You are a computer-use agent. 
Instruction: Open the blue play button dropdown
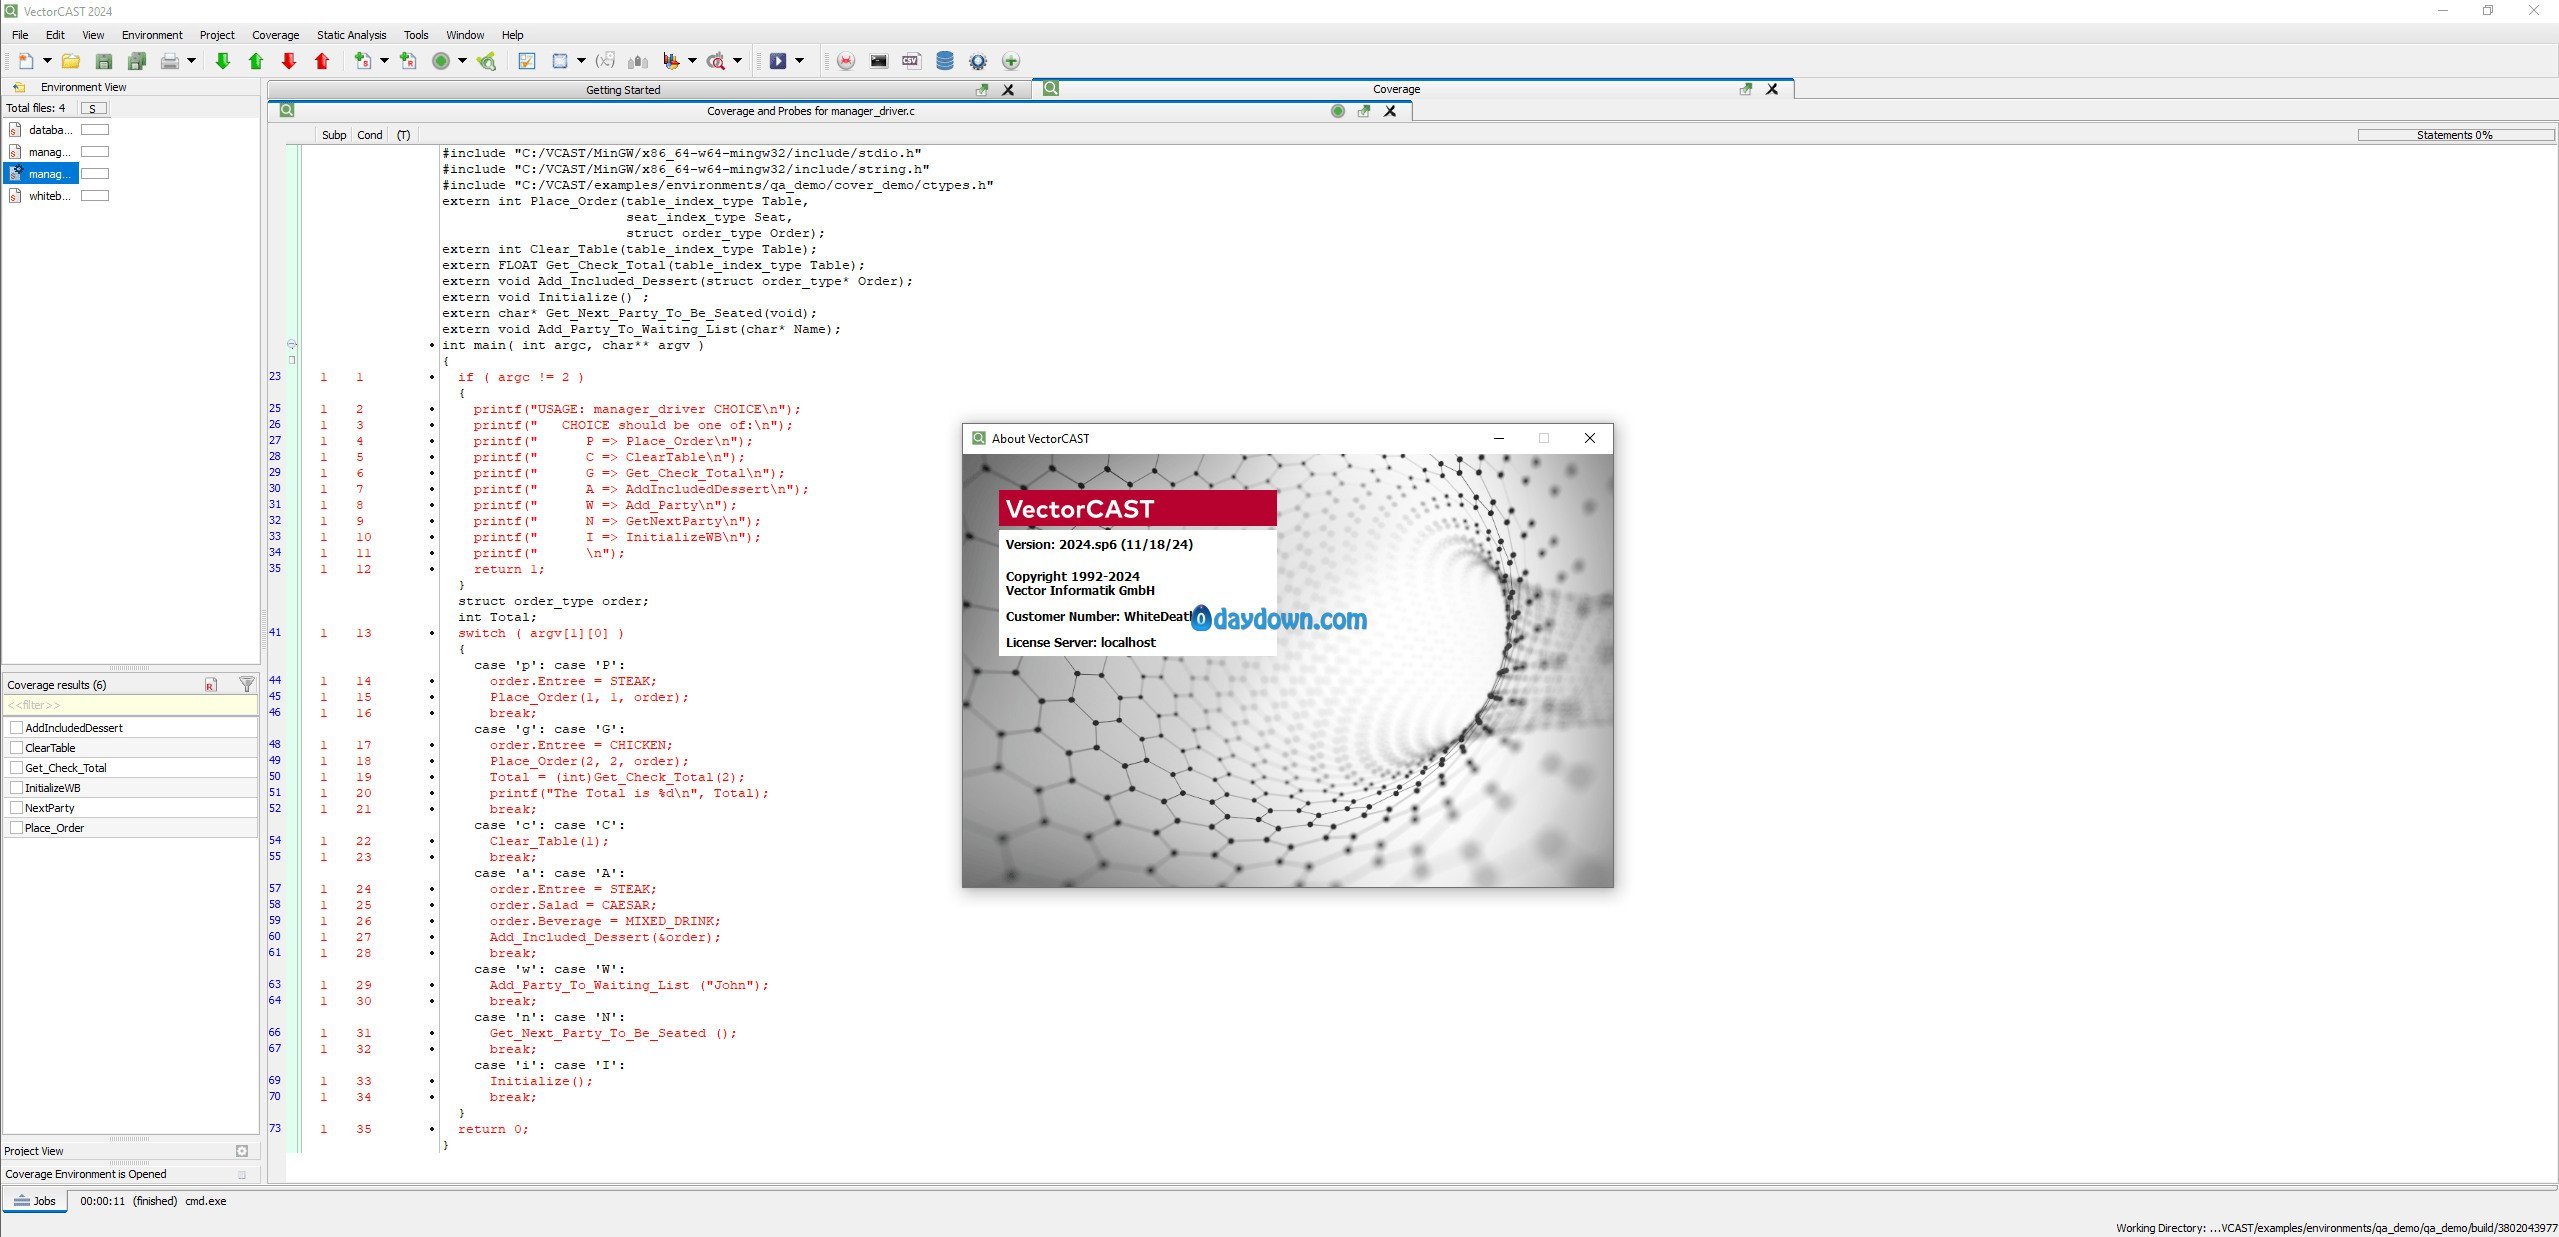click(x=799, y=61)
